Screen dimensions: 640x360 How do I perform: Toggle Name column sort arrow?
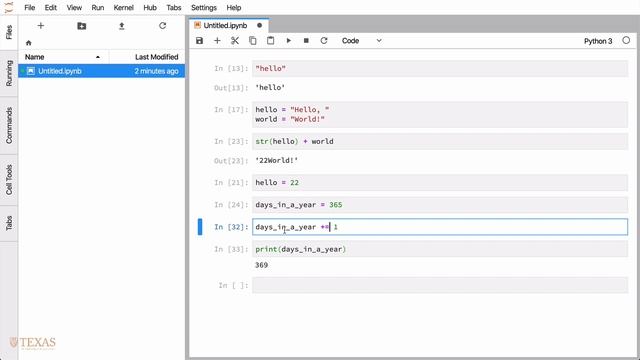click(98, 57)
